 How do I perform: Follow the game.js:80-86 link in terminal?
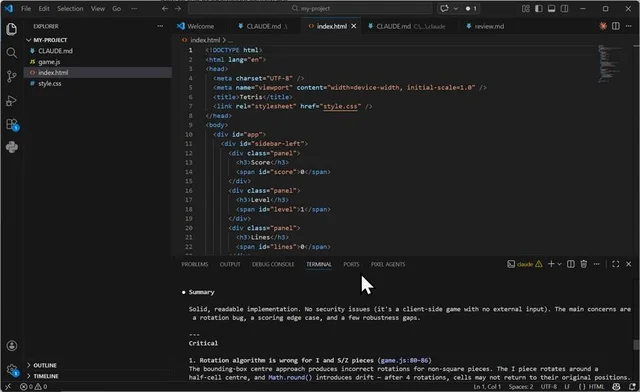click(x=405, y=360)
